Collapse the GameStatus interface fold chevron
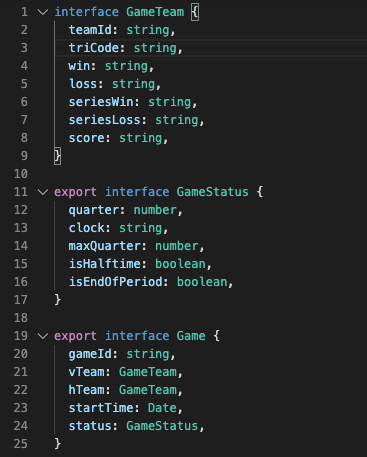Viewport: 367px width, 457px height. 43,192
